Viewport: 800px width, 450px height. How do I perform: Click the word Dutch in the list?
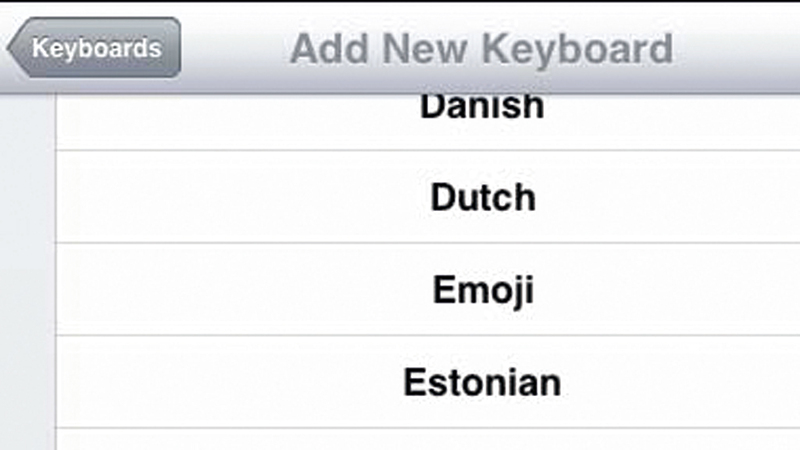482,197
